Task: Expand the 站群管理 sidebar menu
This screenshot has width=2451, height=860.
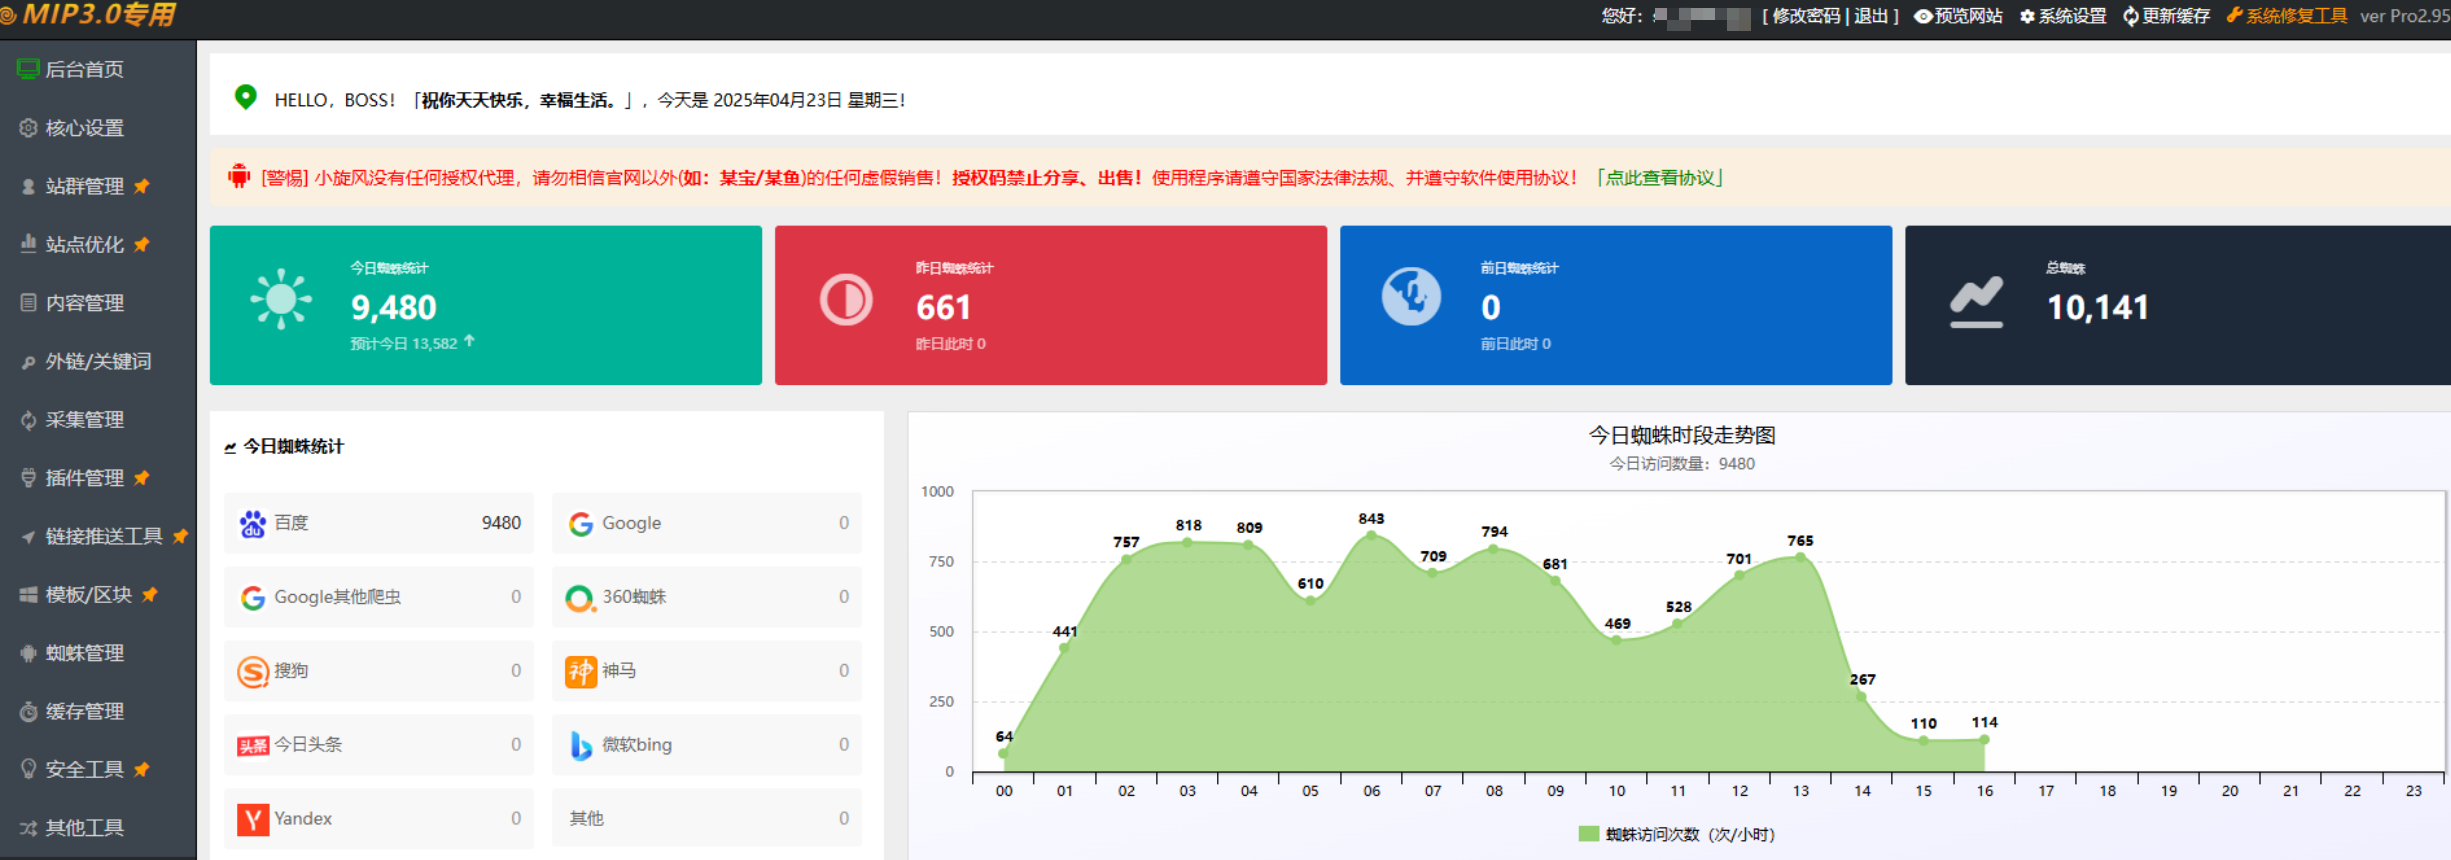Action: point(84,186)
